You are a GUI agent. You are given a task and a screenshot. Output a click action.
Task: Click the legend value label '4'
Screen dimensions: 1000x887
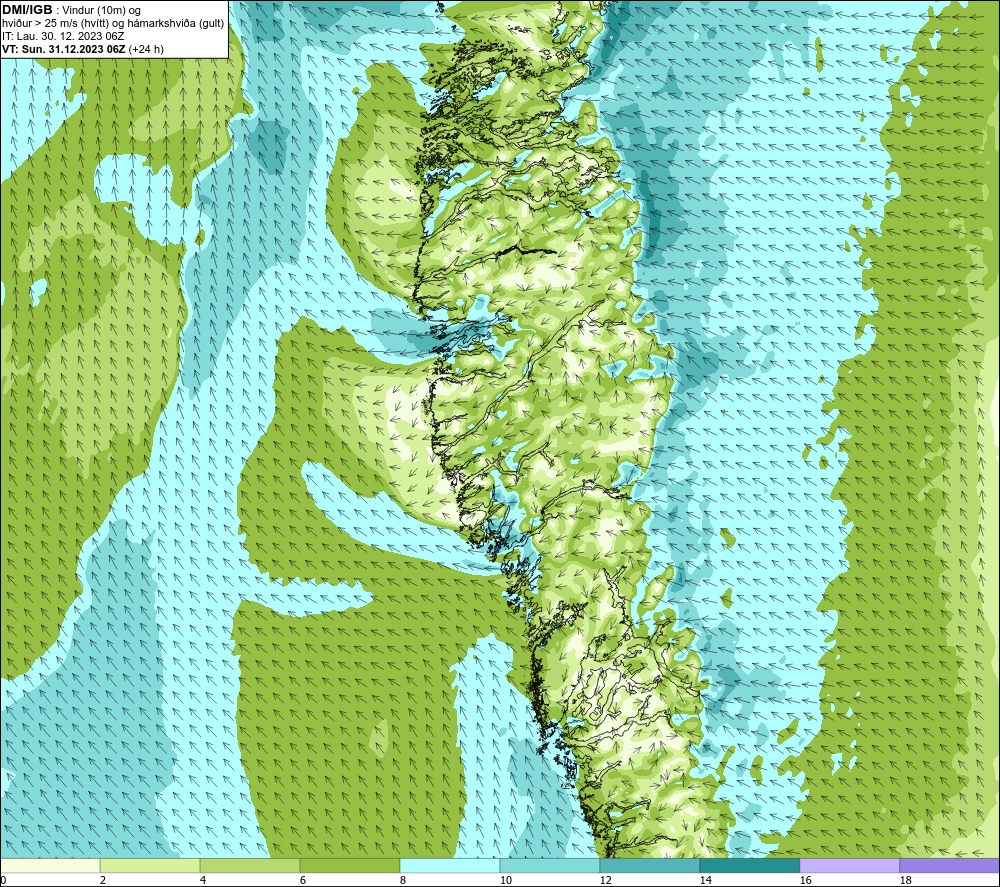(x=203, y=880)
